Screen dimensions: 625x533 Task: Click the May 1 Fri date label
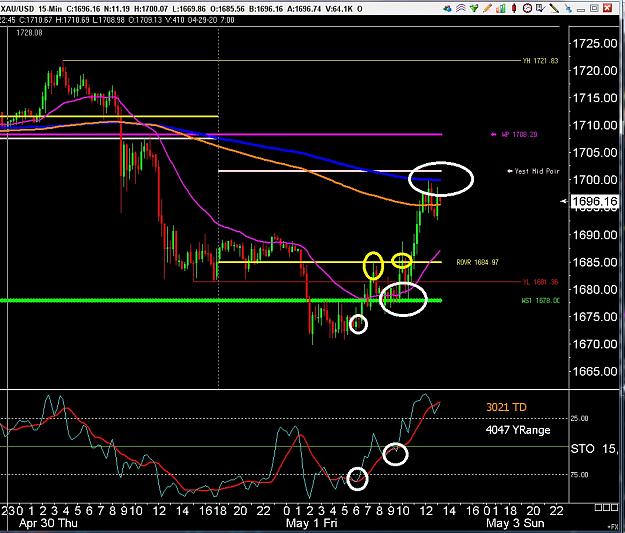tap(312, 523)
